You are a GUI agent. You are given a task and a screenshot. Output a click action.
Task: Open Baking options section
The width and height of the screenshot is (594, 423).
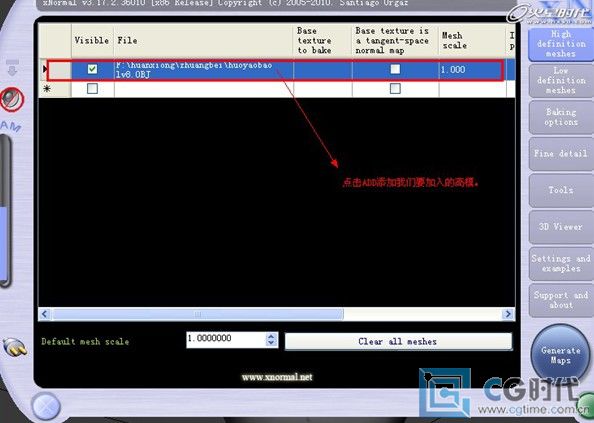561,117
